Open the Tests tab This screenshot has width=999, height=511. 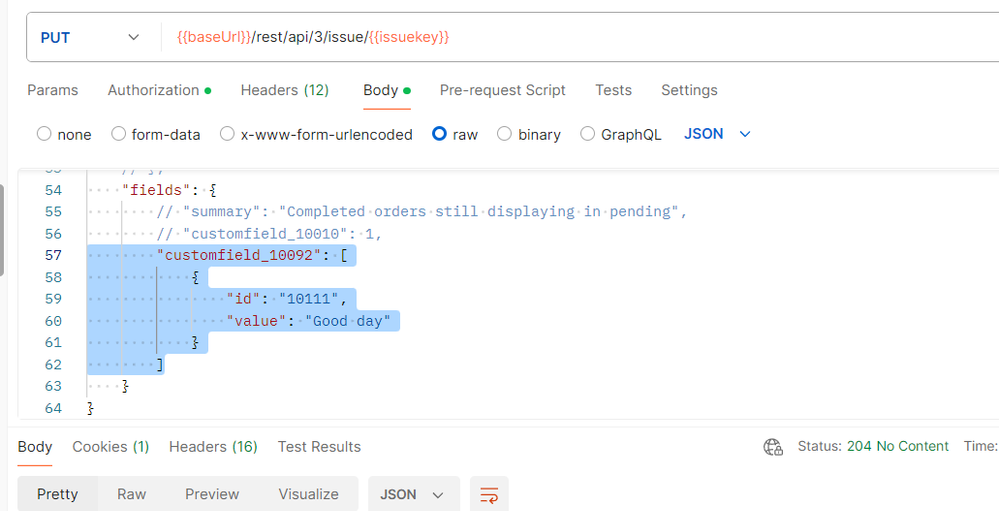(x=614, y=90)
